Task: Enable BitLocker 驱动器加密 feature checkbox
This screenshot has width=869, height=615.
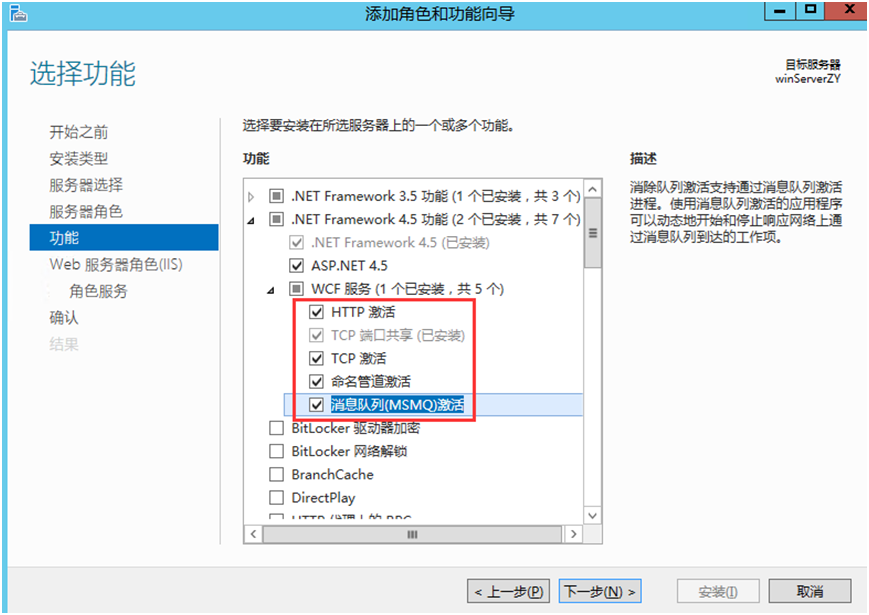Action: 276,428
